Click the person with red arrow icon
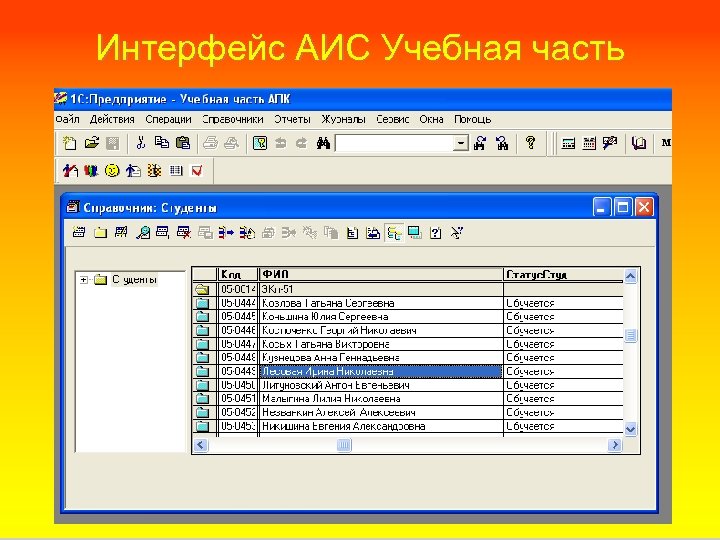 pos(70,171)
